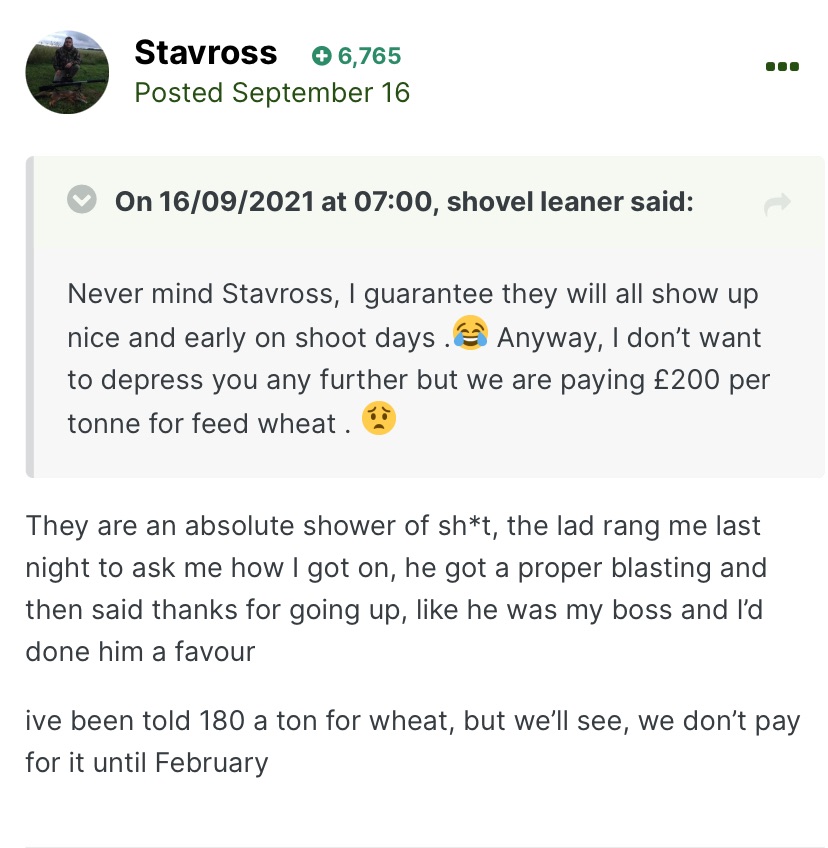Select the 'shovel leaner said:' quote header
Screen dimensions: 828x848
click(570, 201)
